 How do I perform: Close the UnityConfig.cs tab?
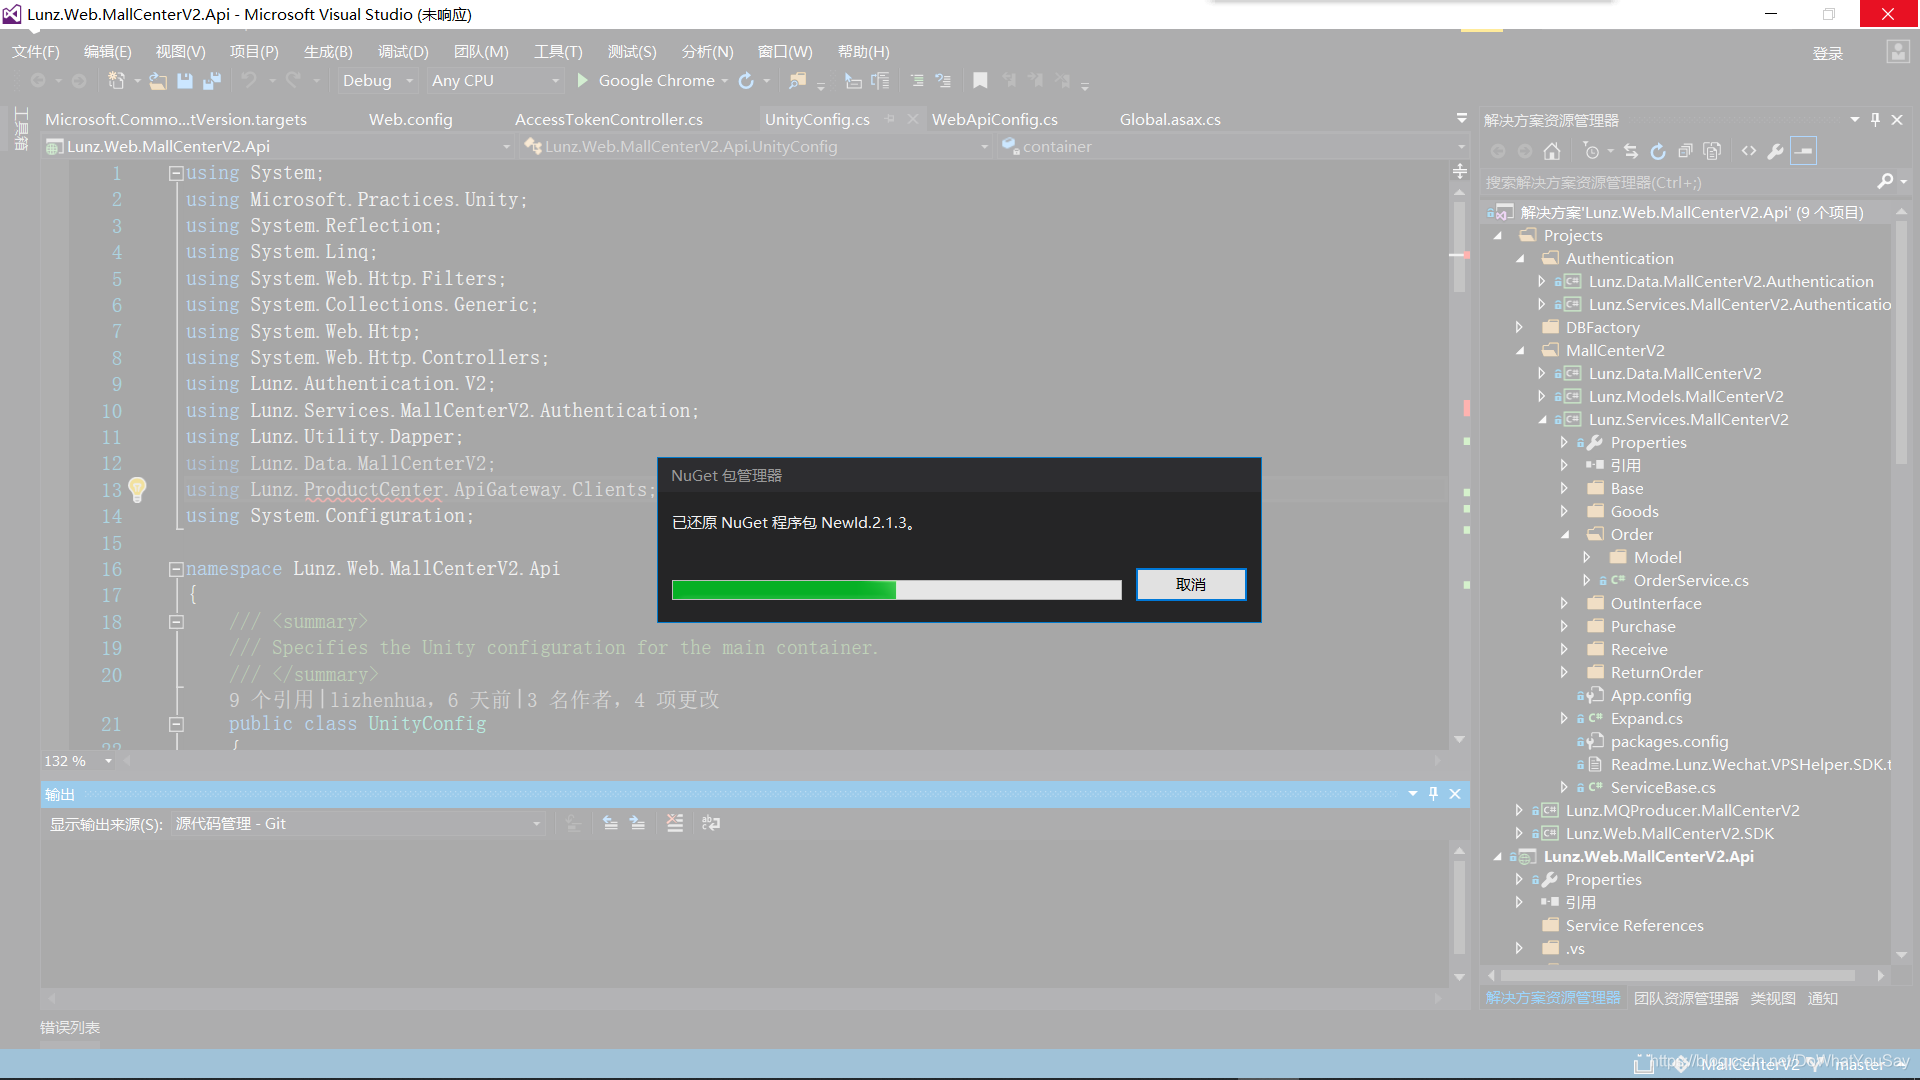tap(912, 119)
